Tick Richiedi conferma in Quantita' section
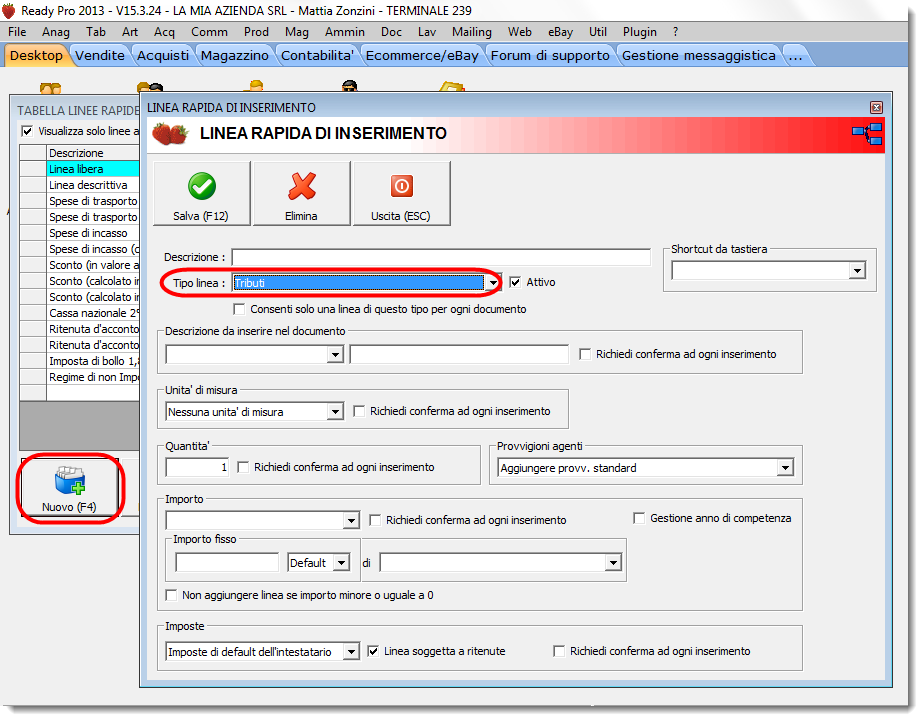 coord(243,467)
